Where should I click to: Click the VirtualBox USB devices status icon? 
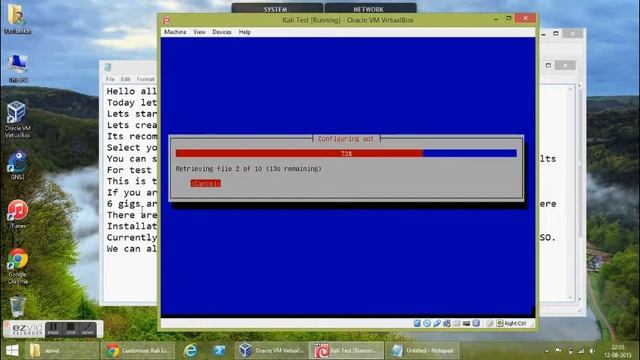(x=437, y=323)
